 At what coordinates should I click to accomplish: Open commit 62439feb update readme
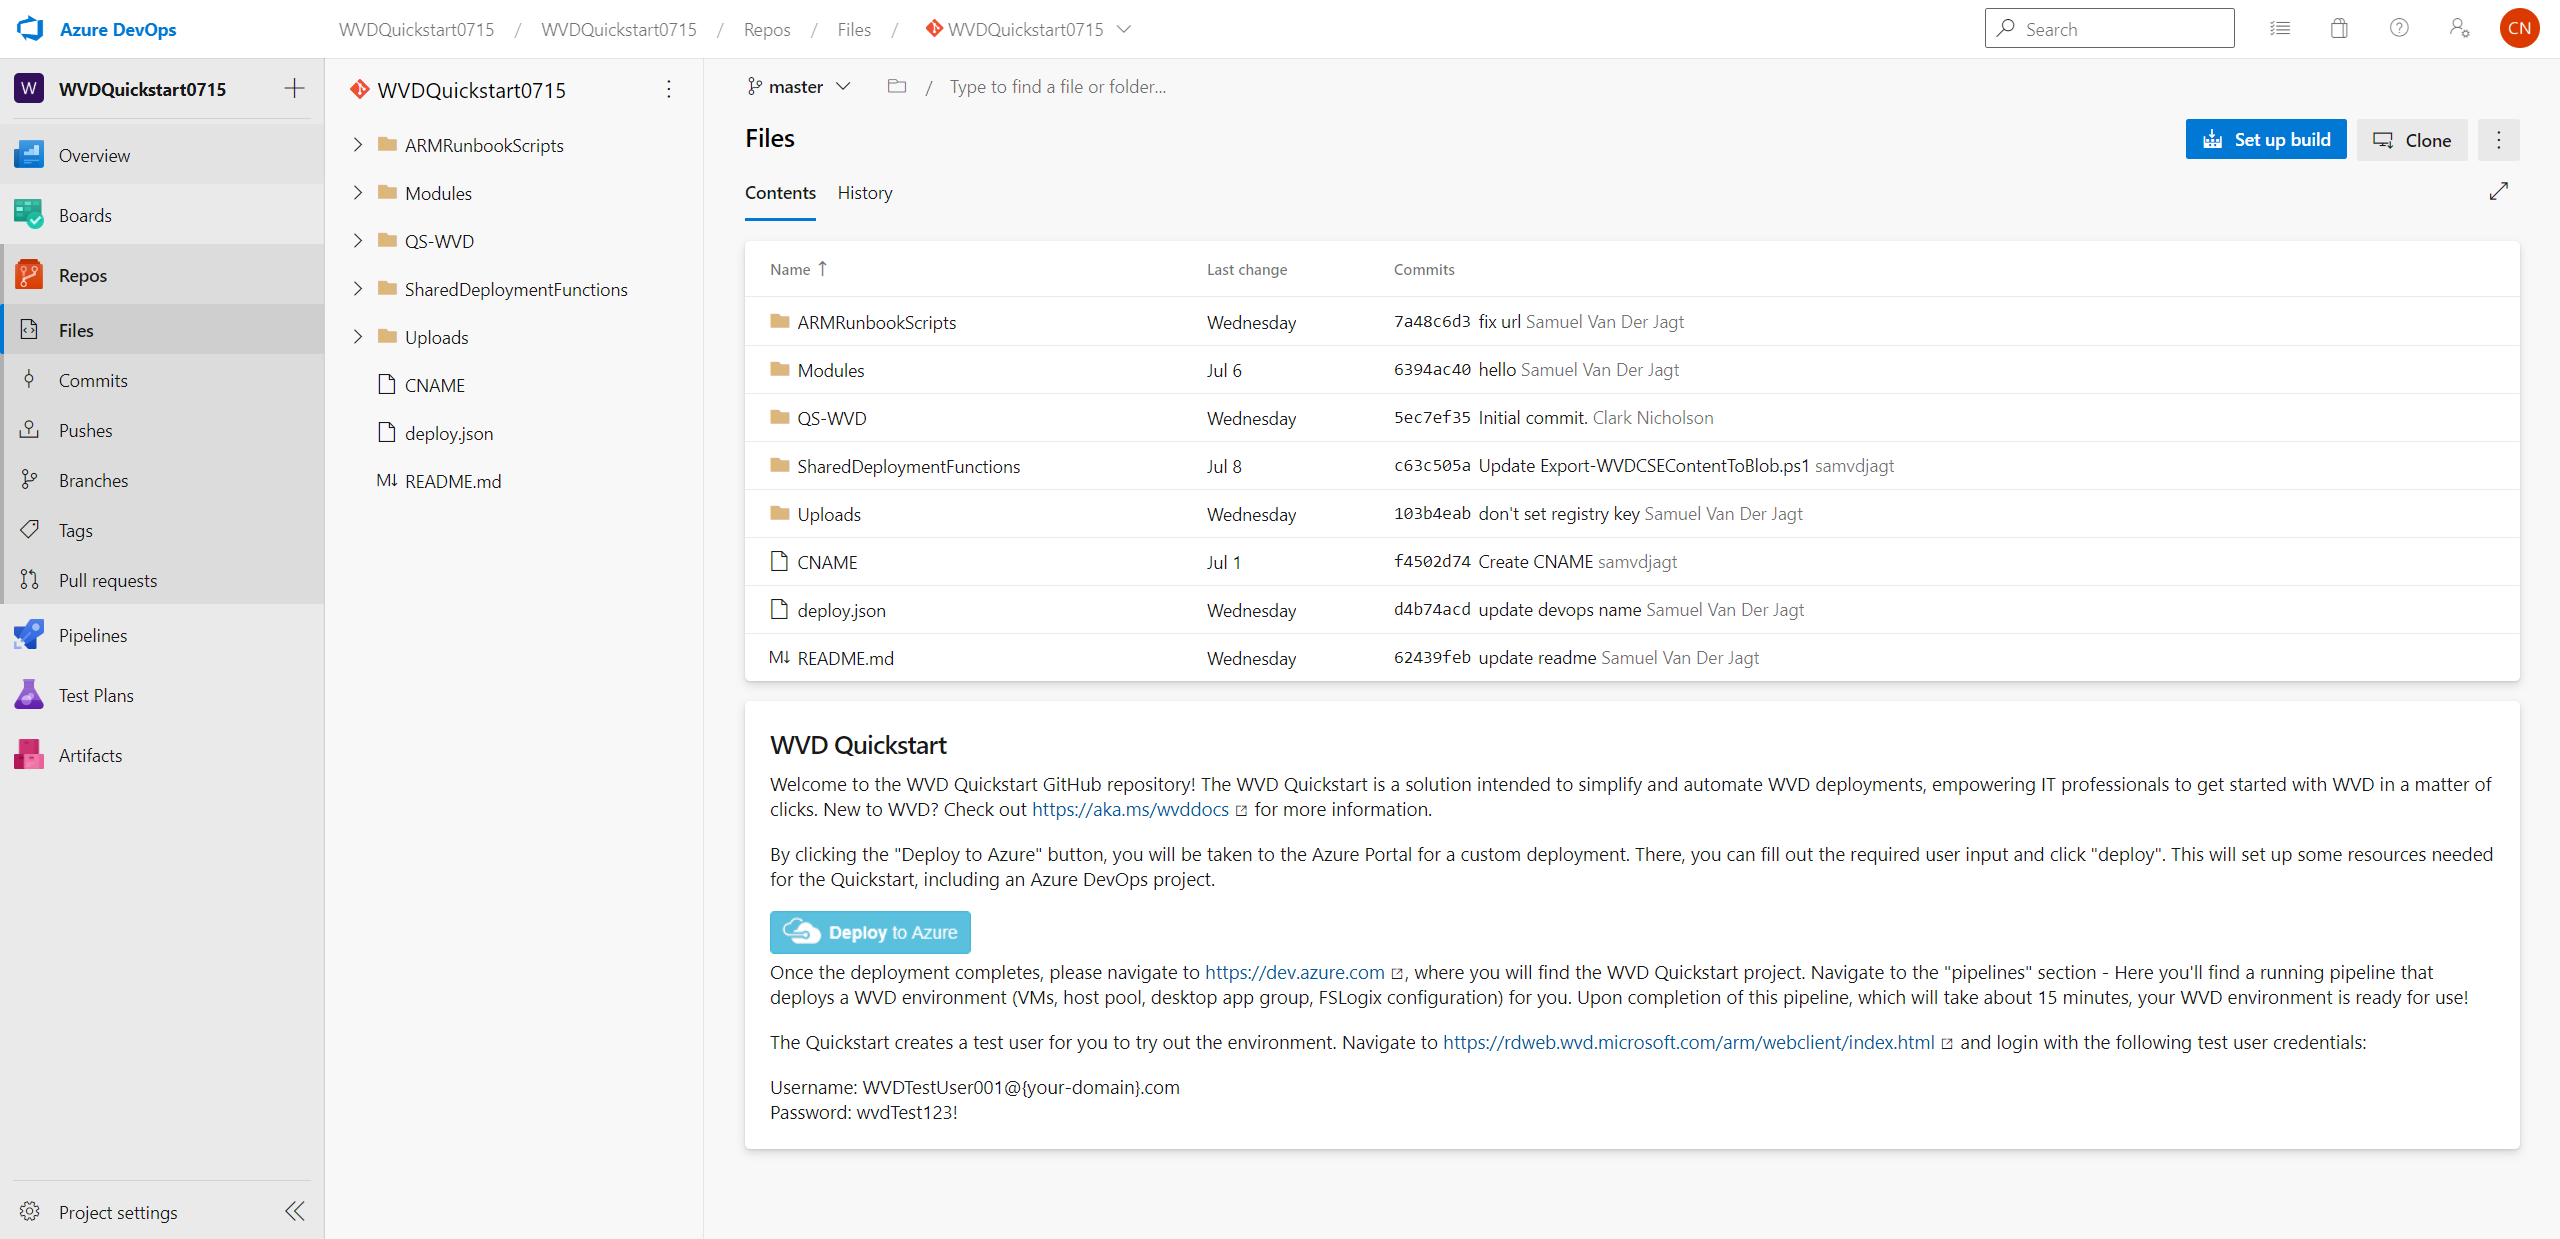[x=1495, y=657]
